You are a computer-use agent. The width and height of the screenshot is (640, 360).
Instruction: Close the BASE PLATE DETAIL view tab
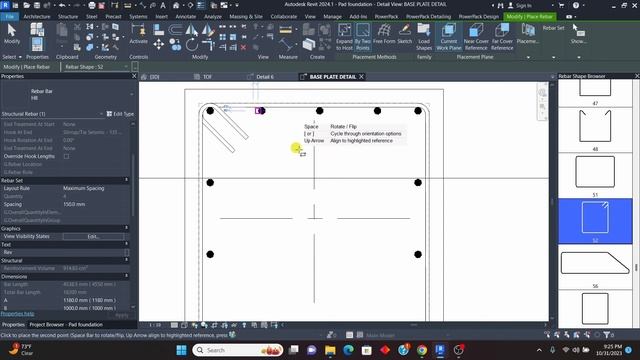(362, 77)
